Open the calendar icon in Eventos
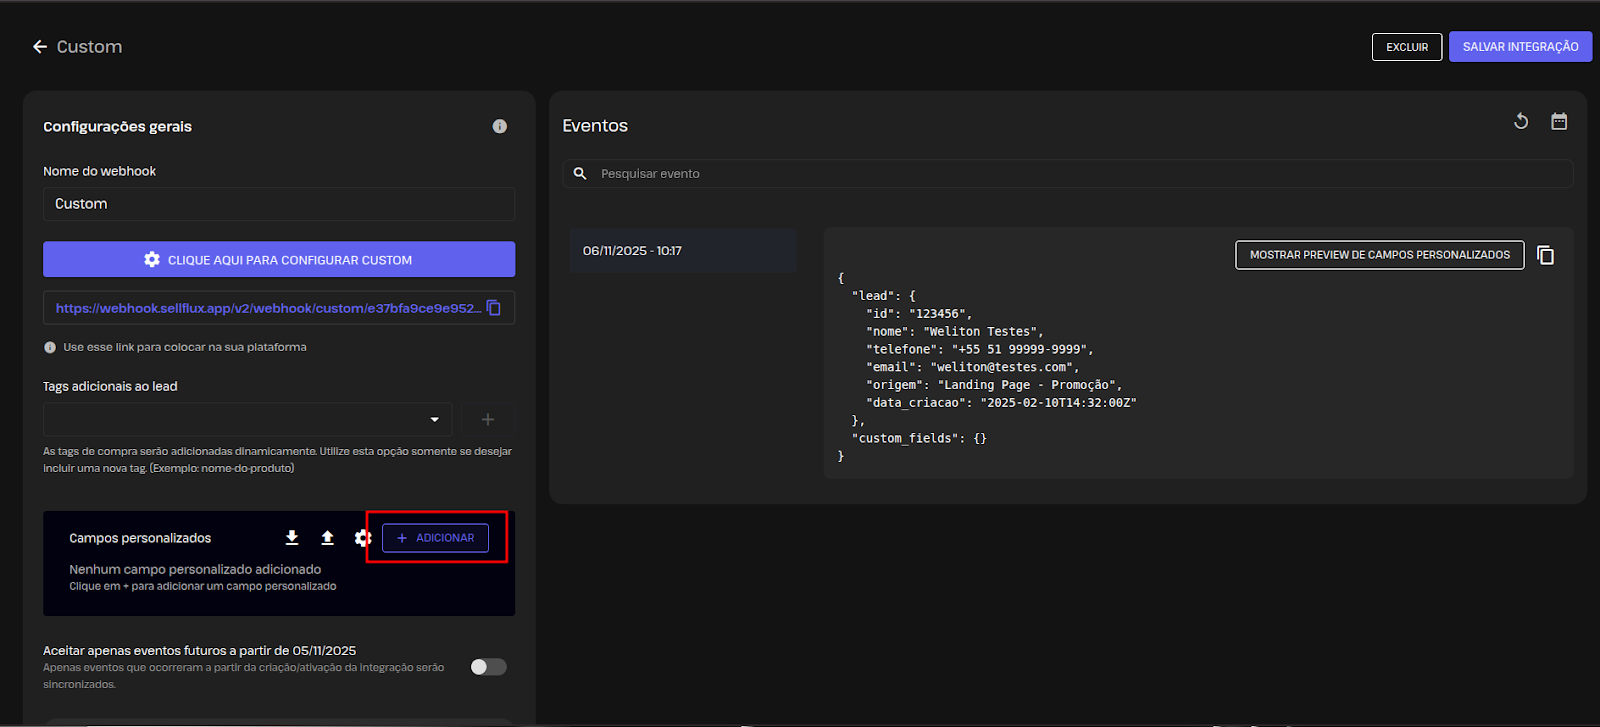1600x727 pixels. 1559,122
